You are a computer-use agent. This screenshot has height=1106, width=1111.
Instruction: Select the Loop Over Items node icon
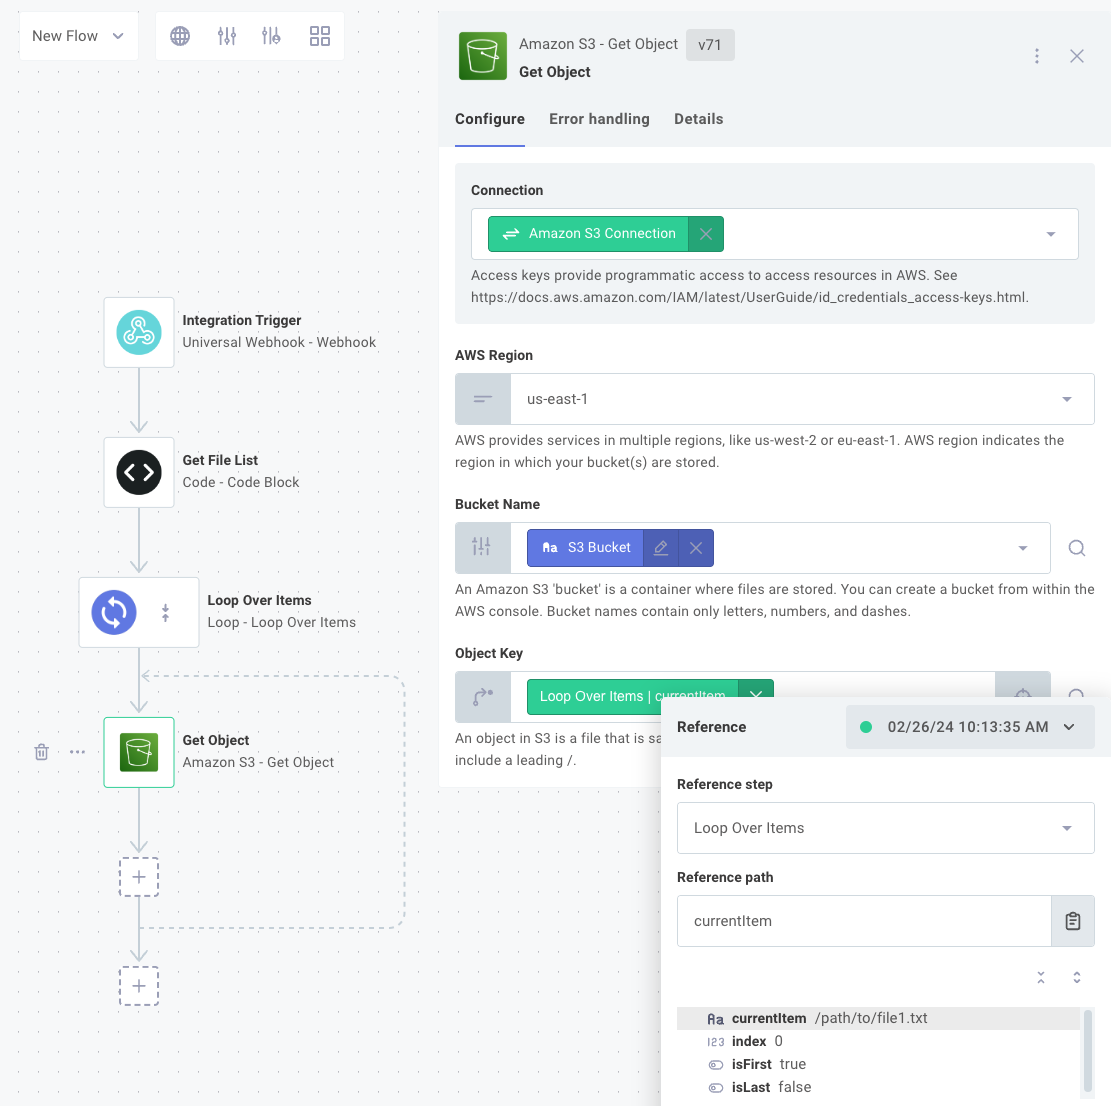[114, 612]
